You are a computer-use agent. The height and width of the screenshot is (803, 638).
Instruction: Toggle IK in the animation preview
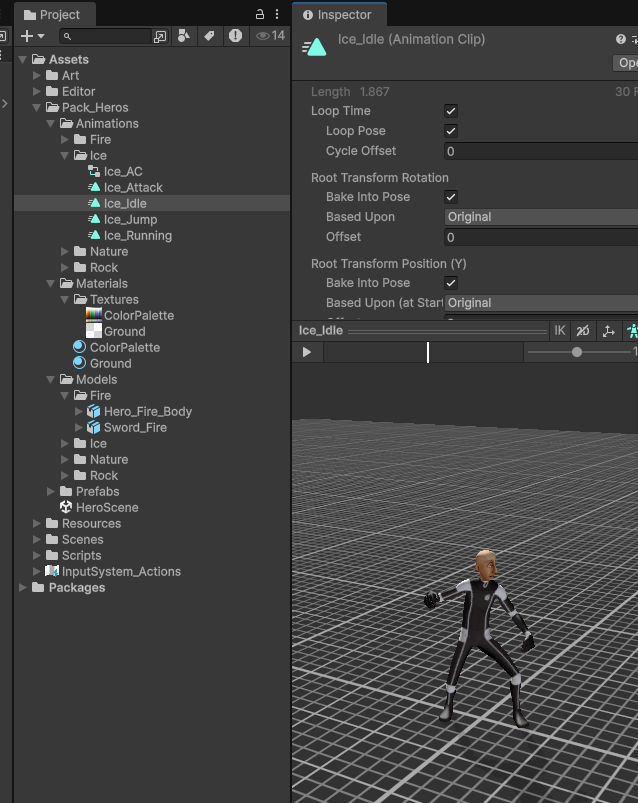tap(560, 331)
